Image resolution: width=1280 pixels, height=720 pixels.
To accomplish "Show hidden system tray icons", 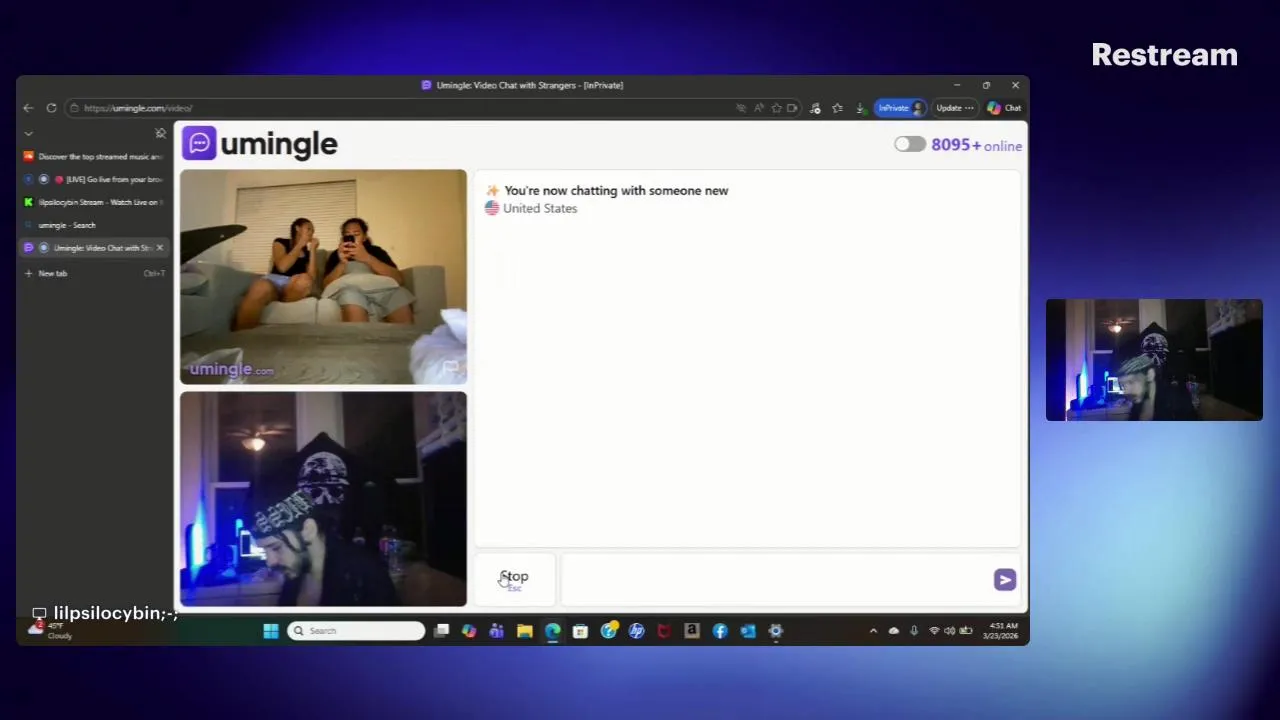I will click(x=873, y=631).
